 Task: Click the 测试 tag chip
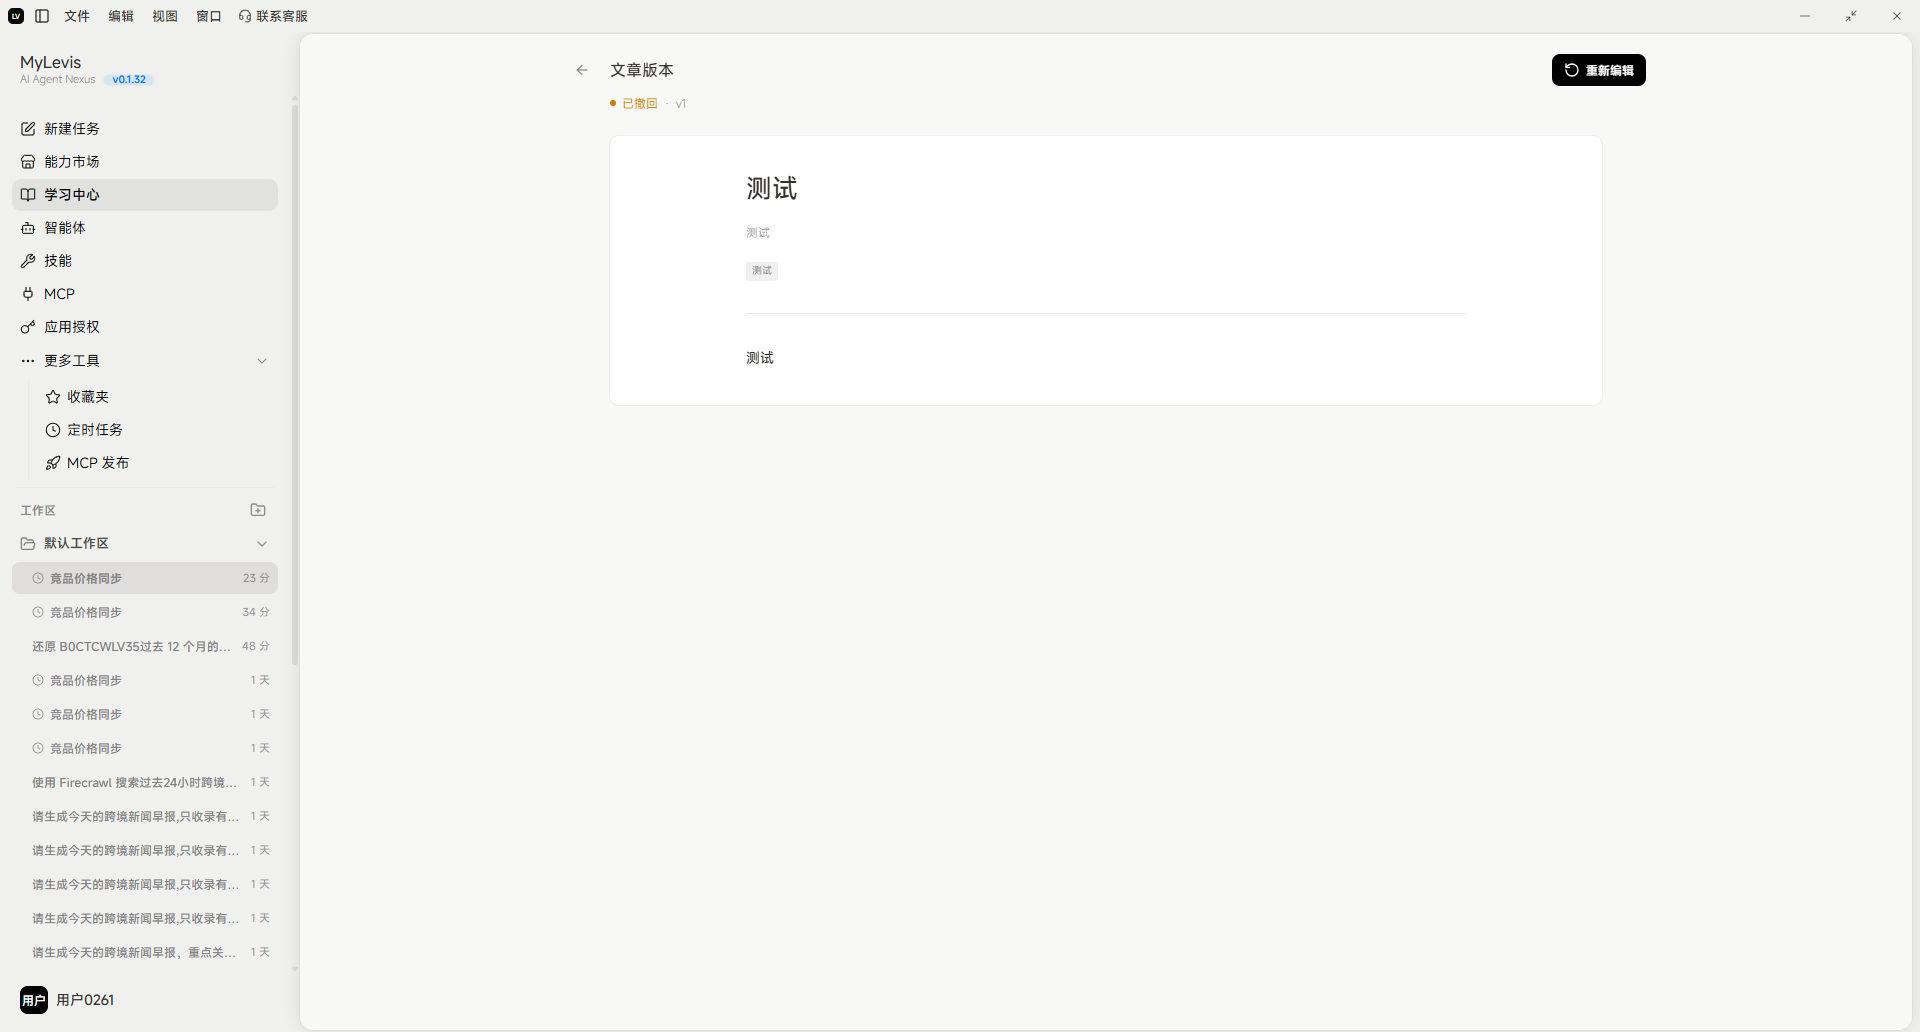762,271
